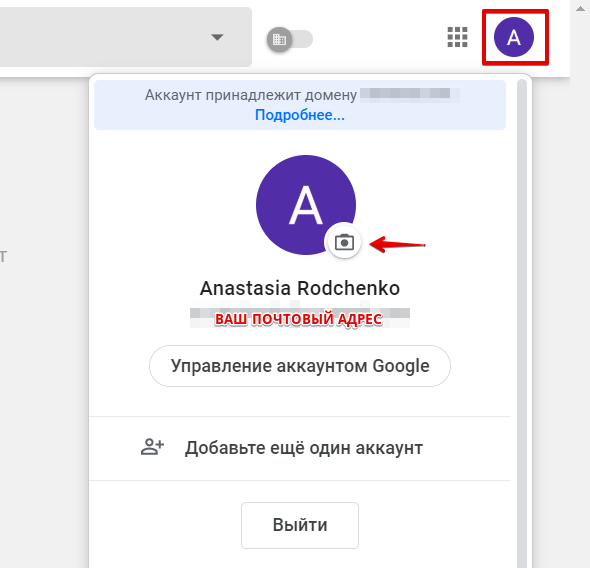Select Добавьте ещё один аккаунт
Image resolution: width=590 pixels, height=568 pixels.
coord(300,448)
